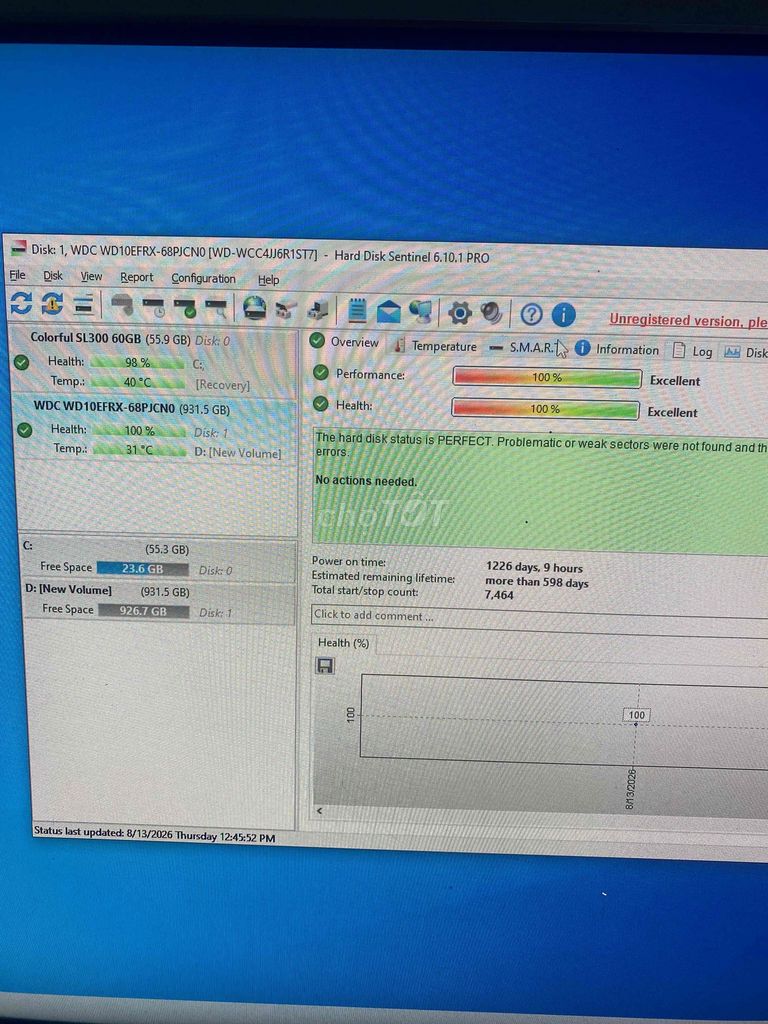This screenshot has width=768, height=1024.
Task: Click the Colorful SL300 Temp 40 °C bar
Action: [138, 382]
